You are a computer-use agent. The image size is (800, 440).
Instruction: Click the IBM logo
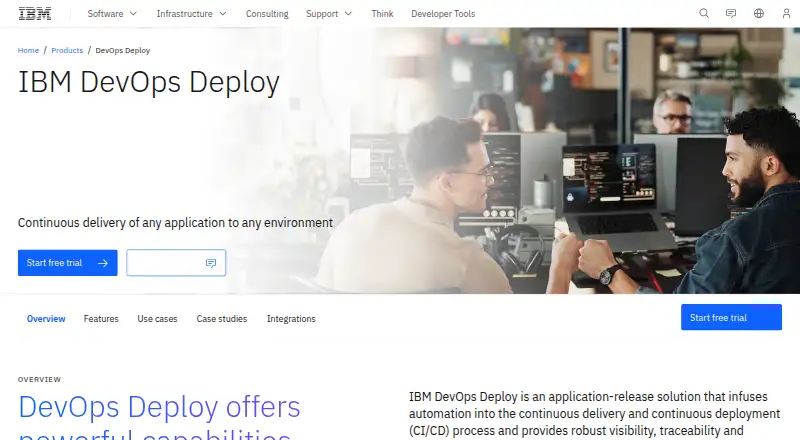pos(35,14)
